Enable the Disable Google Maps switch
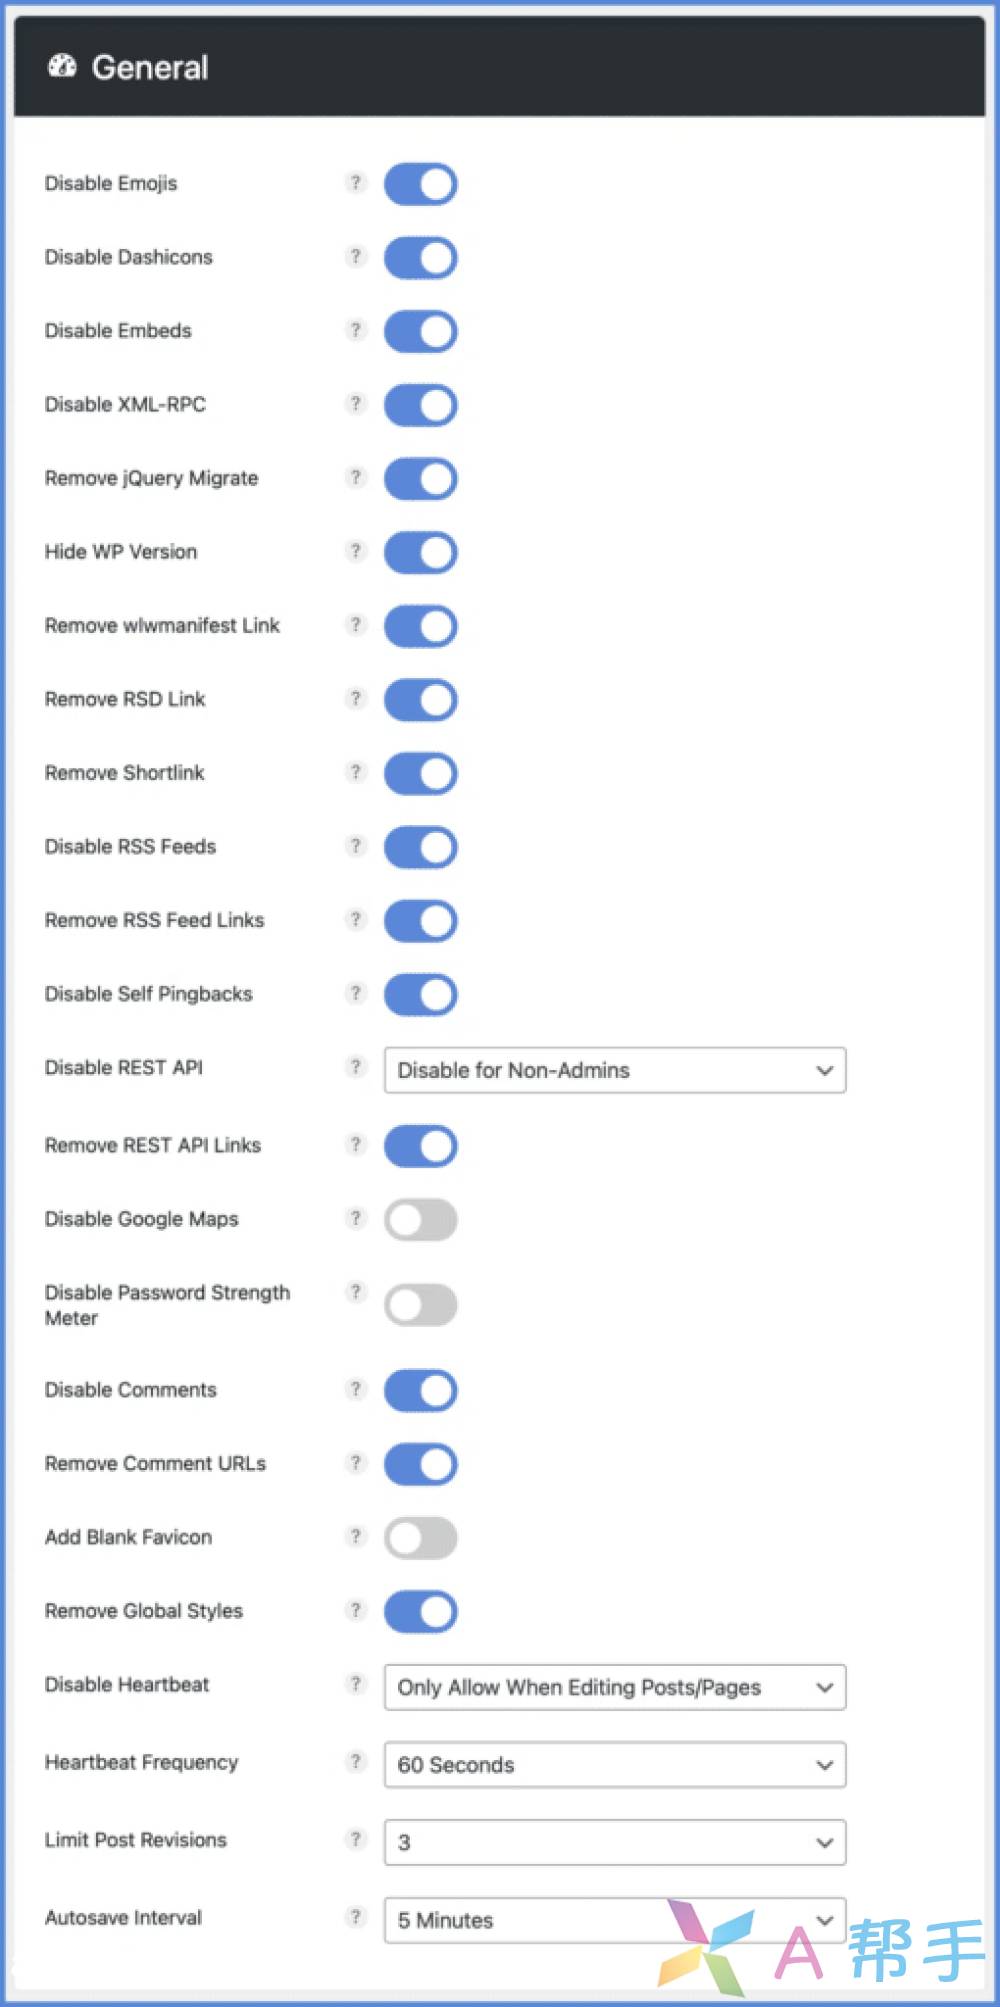Viewport: 1000px width, 2007px height. point(421,1220)
